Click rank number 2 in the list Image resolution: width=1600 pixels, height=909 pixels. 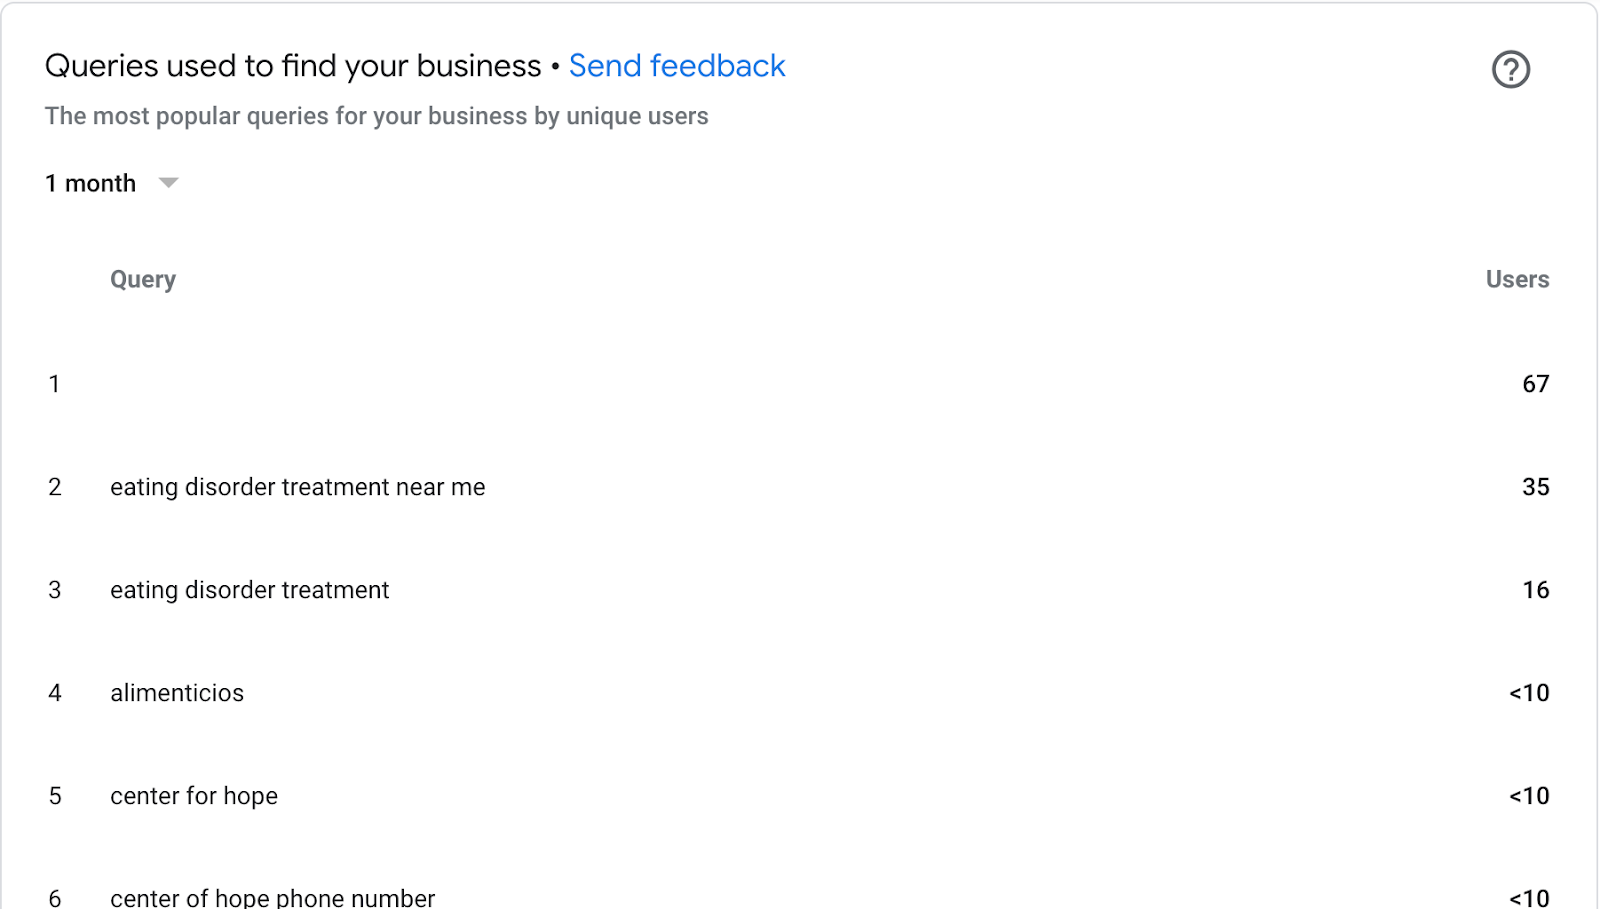(x=55, y=487)
